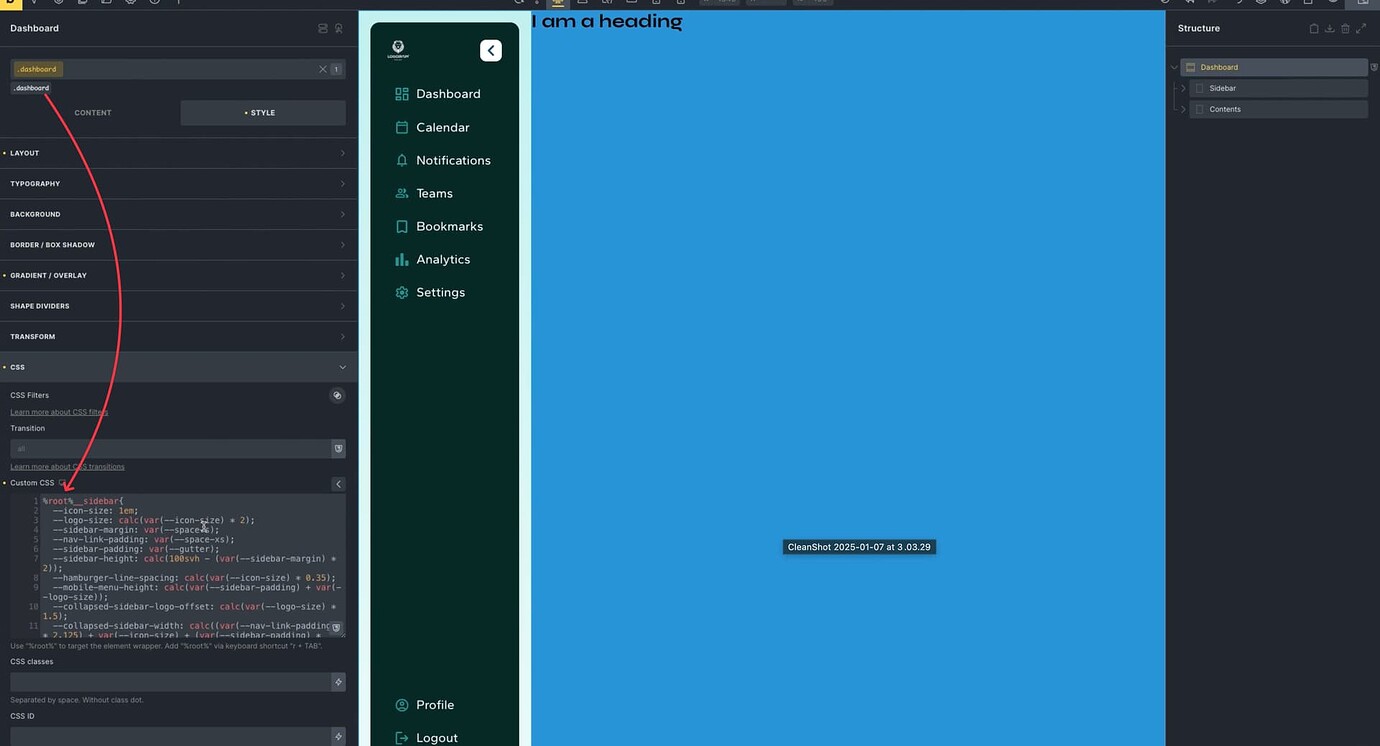Click the pseudo-class icon next to Dashboard title
This screenshot has width=1380, height=746.
click(338, 28)
